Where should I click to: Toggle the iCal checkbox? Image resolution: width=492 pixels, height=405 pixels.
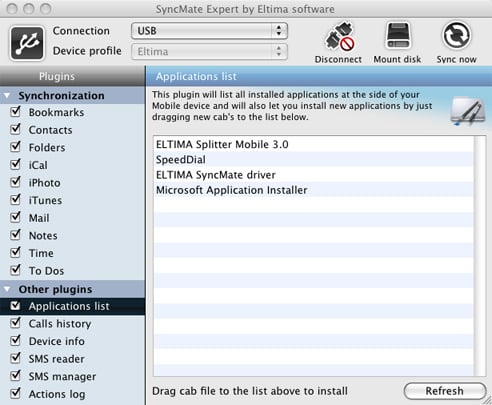(x=16, y=164)
